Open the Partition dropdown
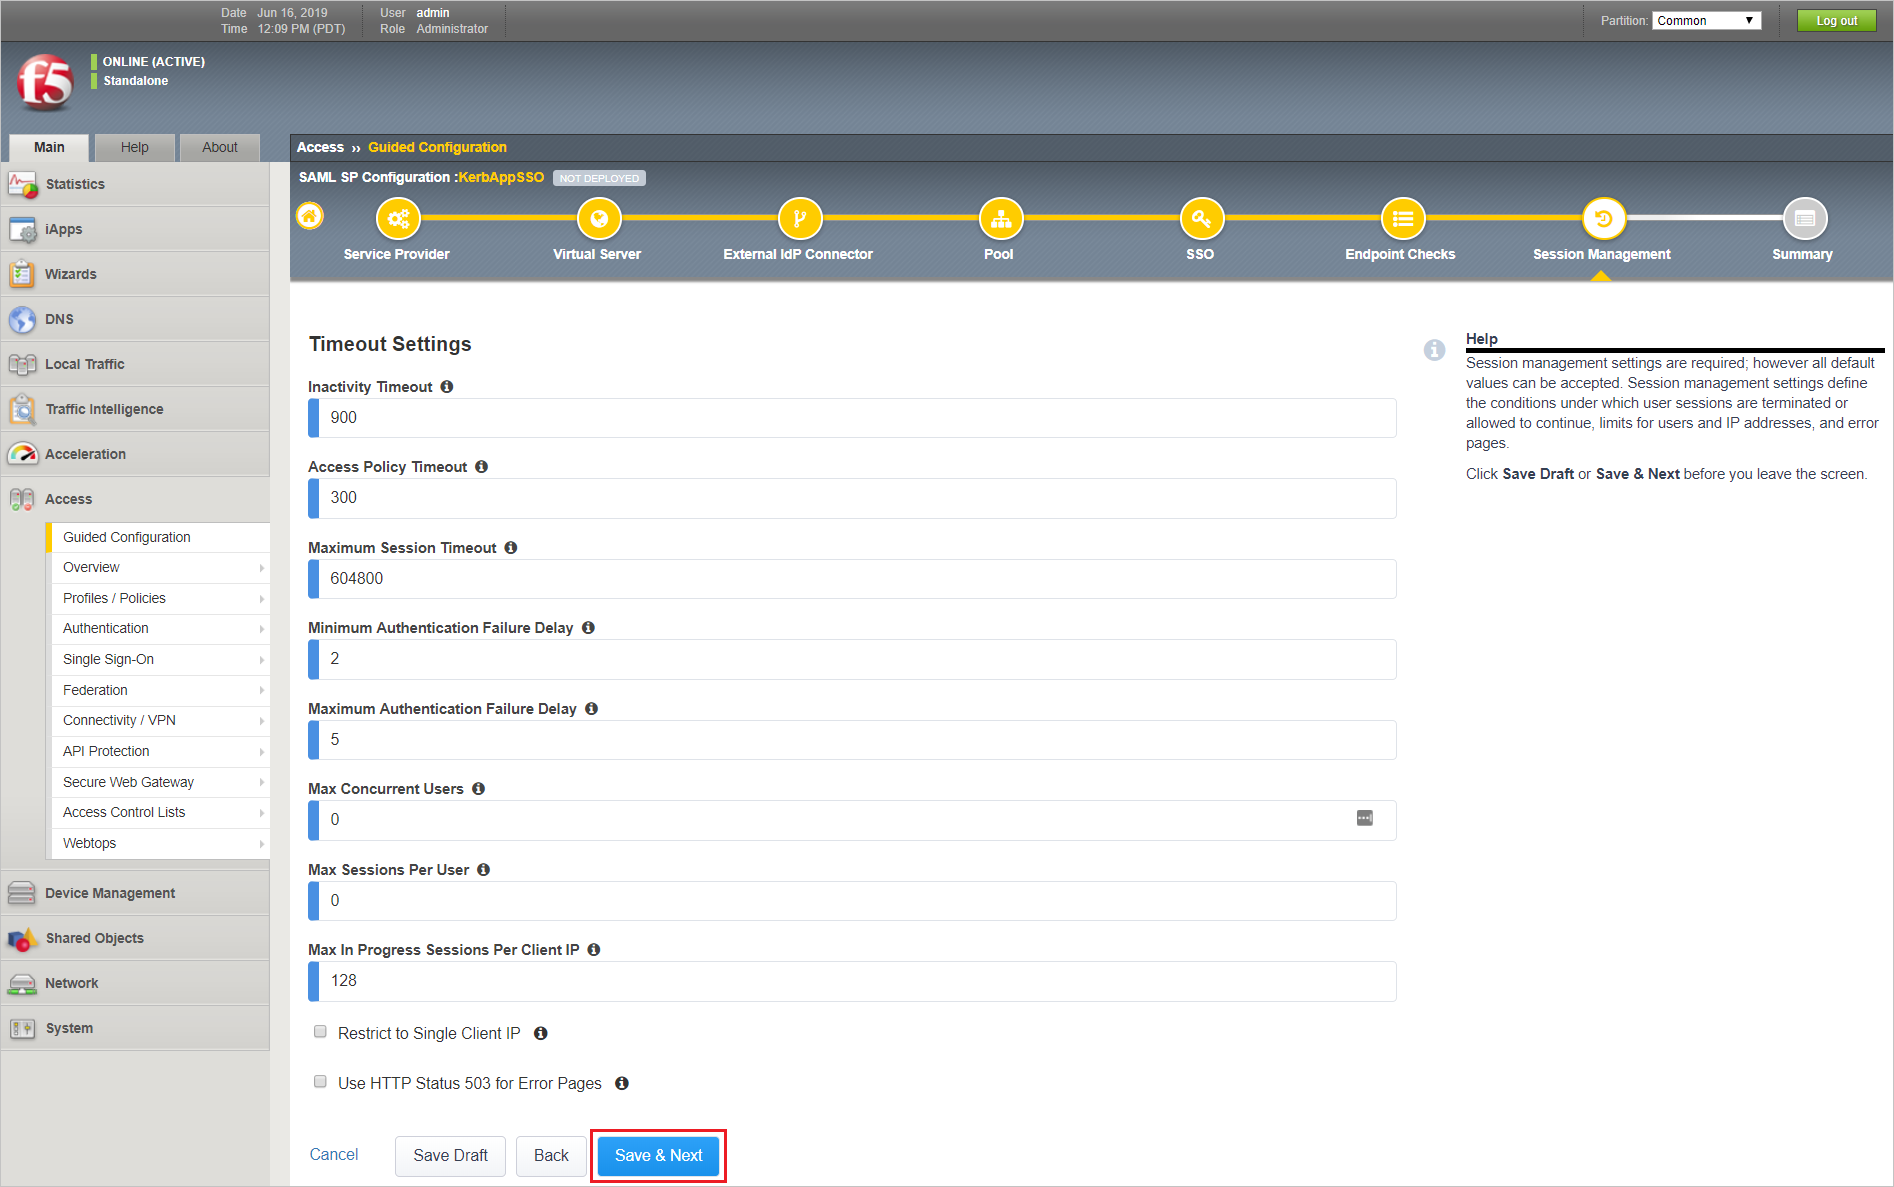This screenshot has width=1894, height=1187. 1706,20
